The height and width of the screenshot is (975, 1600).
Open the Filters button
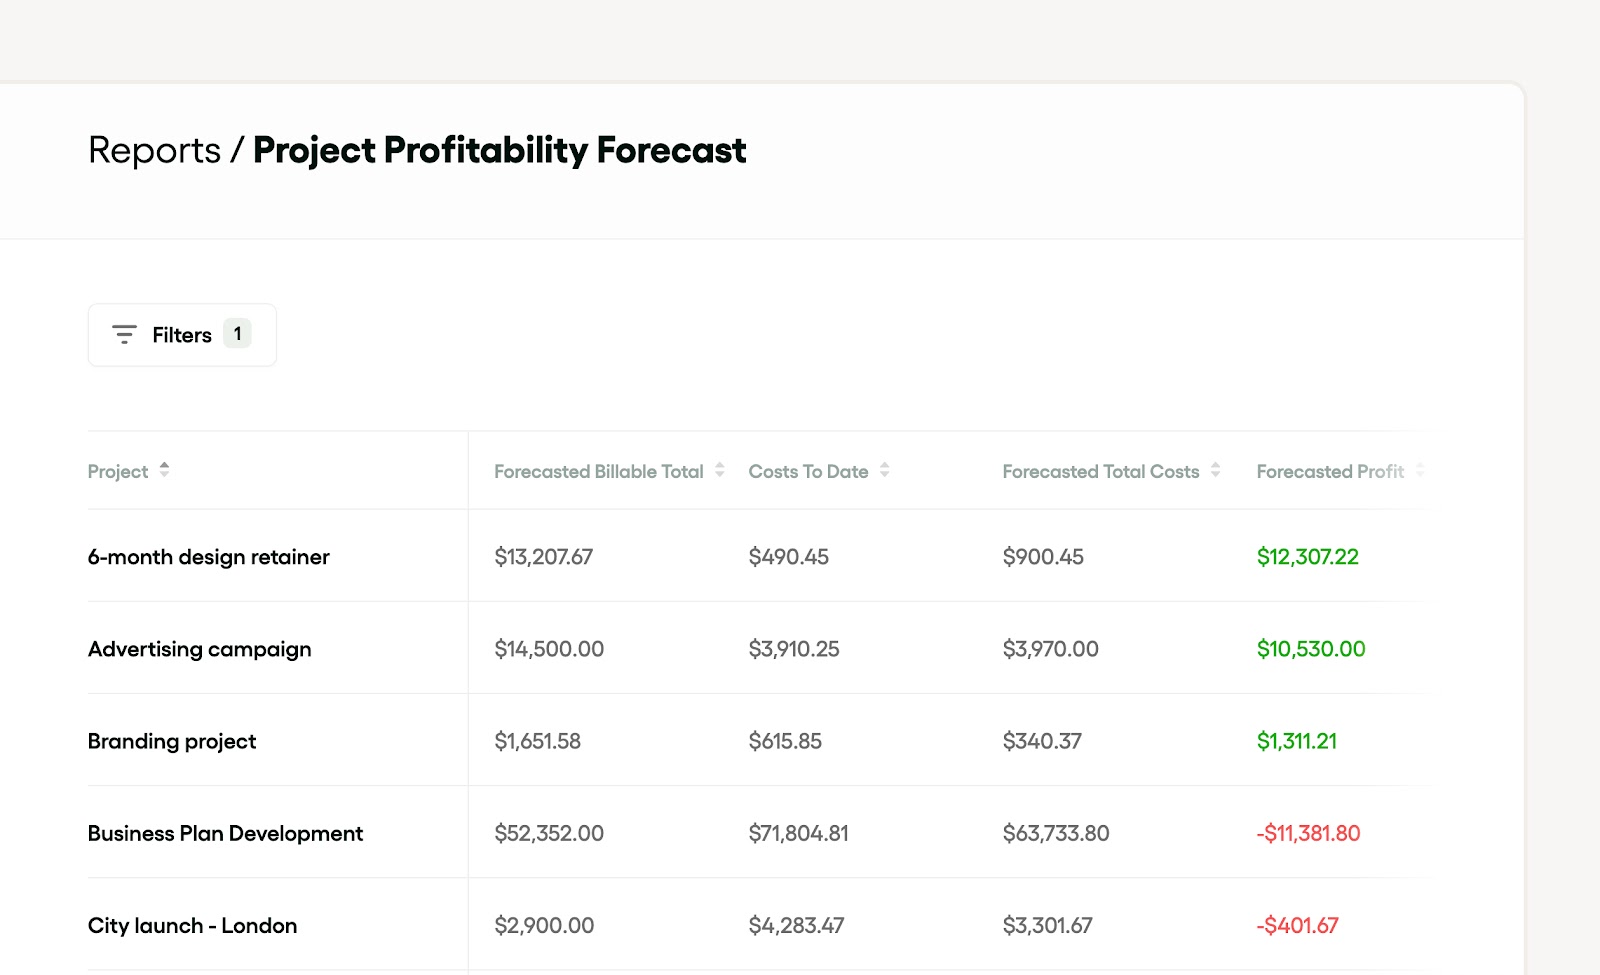[182, 335]
